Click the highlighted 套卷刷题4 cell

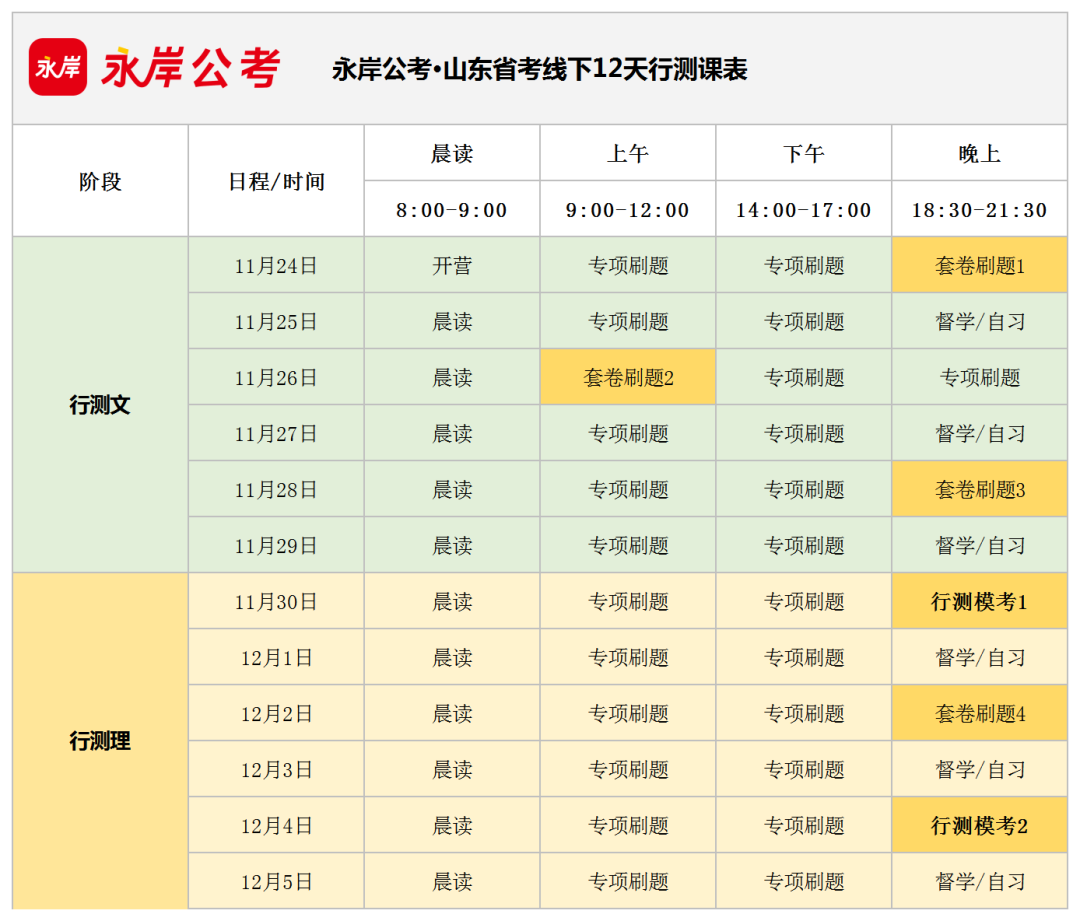pos(979,714)
